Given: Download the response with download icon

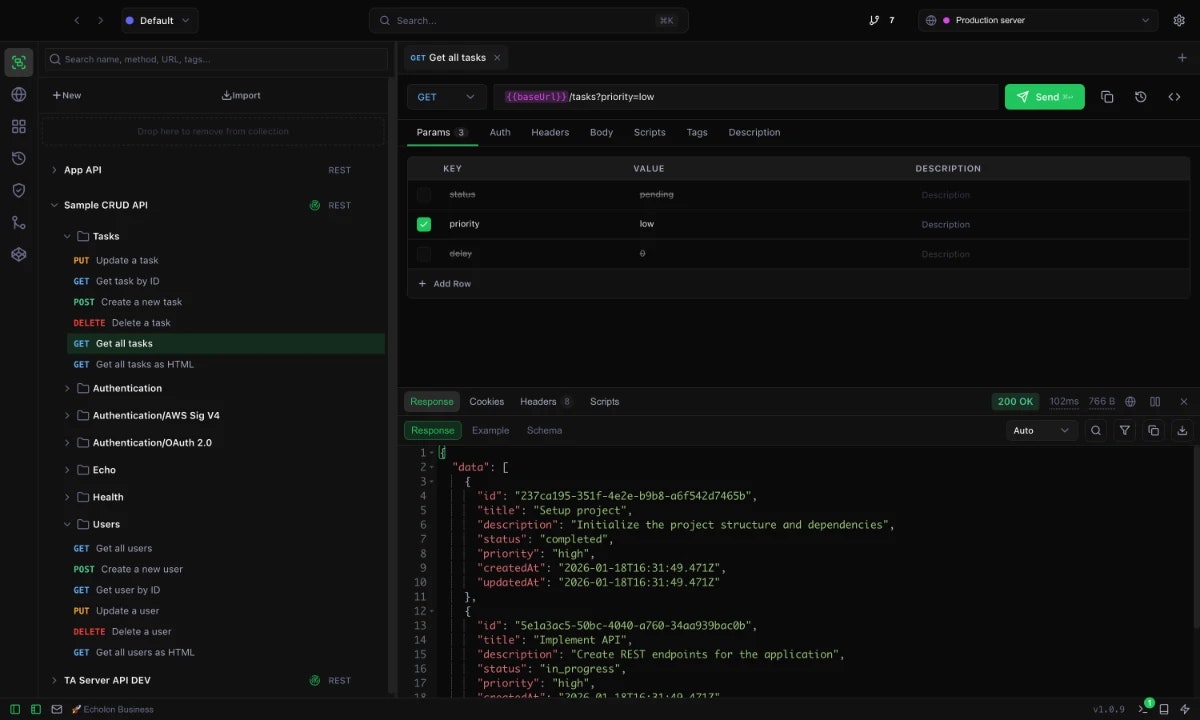Looking at the screenshot, I should [1183, 430].
